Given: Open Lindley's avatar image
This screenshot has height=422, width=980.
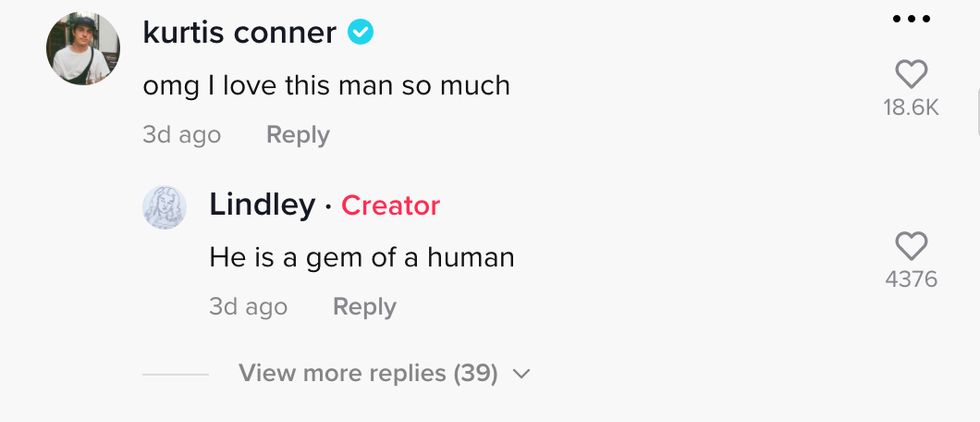Looking at the screenshot, I should coord(164,207).
